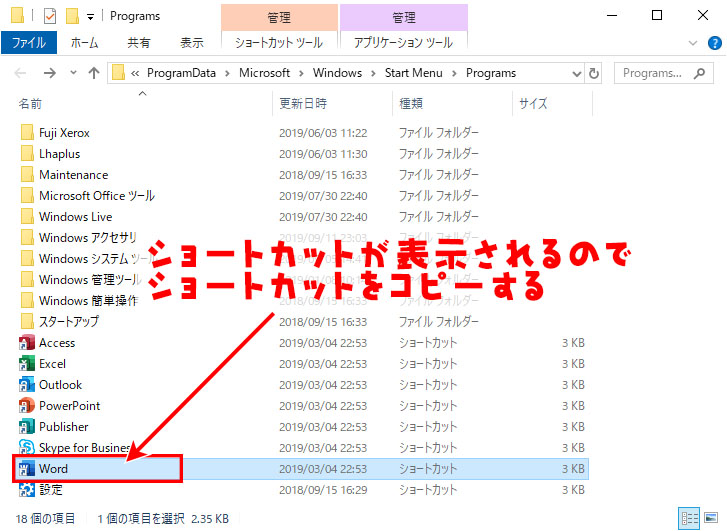727x531 pixels.
Task: Open the アプリケーション ツール tab
Action: [x=403, y=43]
